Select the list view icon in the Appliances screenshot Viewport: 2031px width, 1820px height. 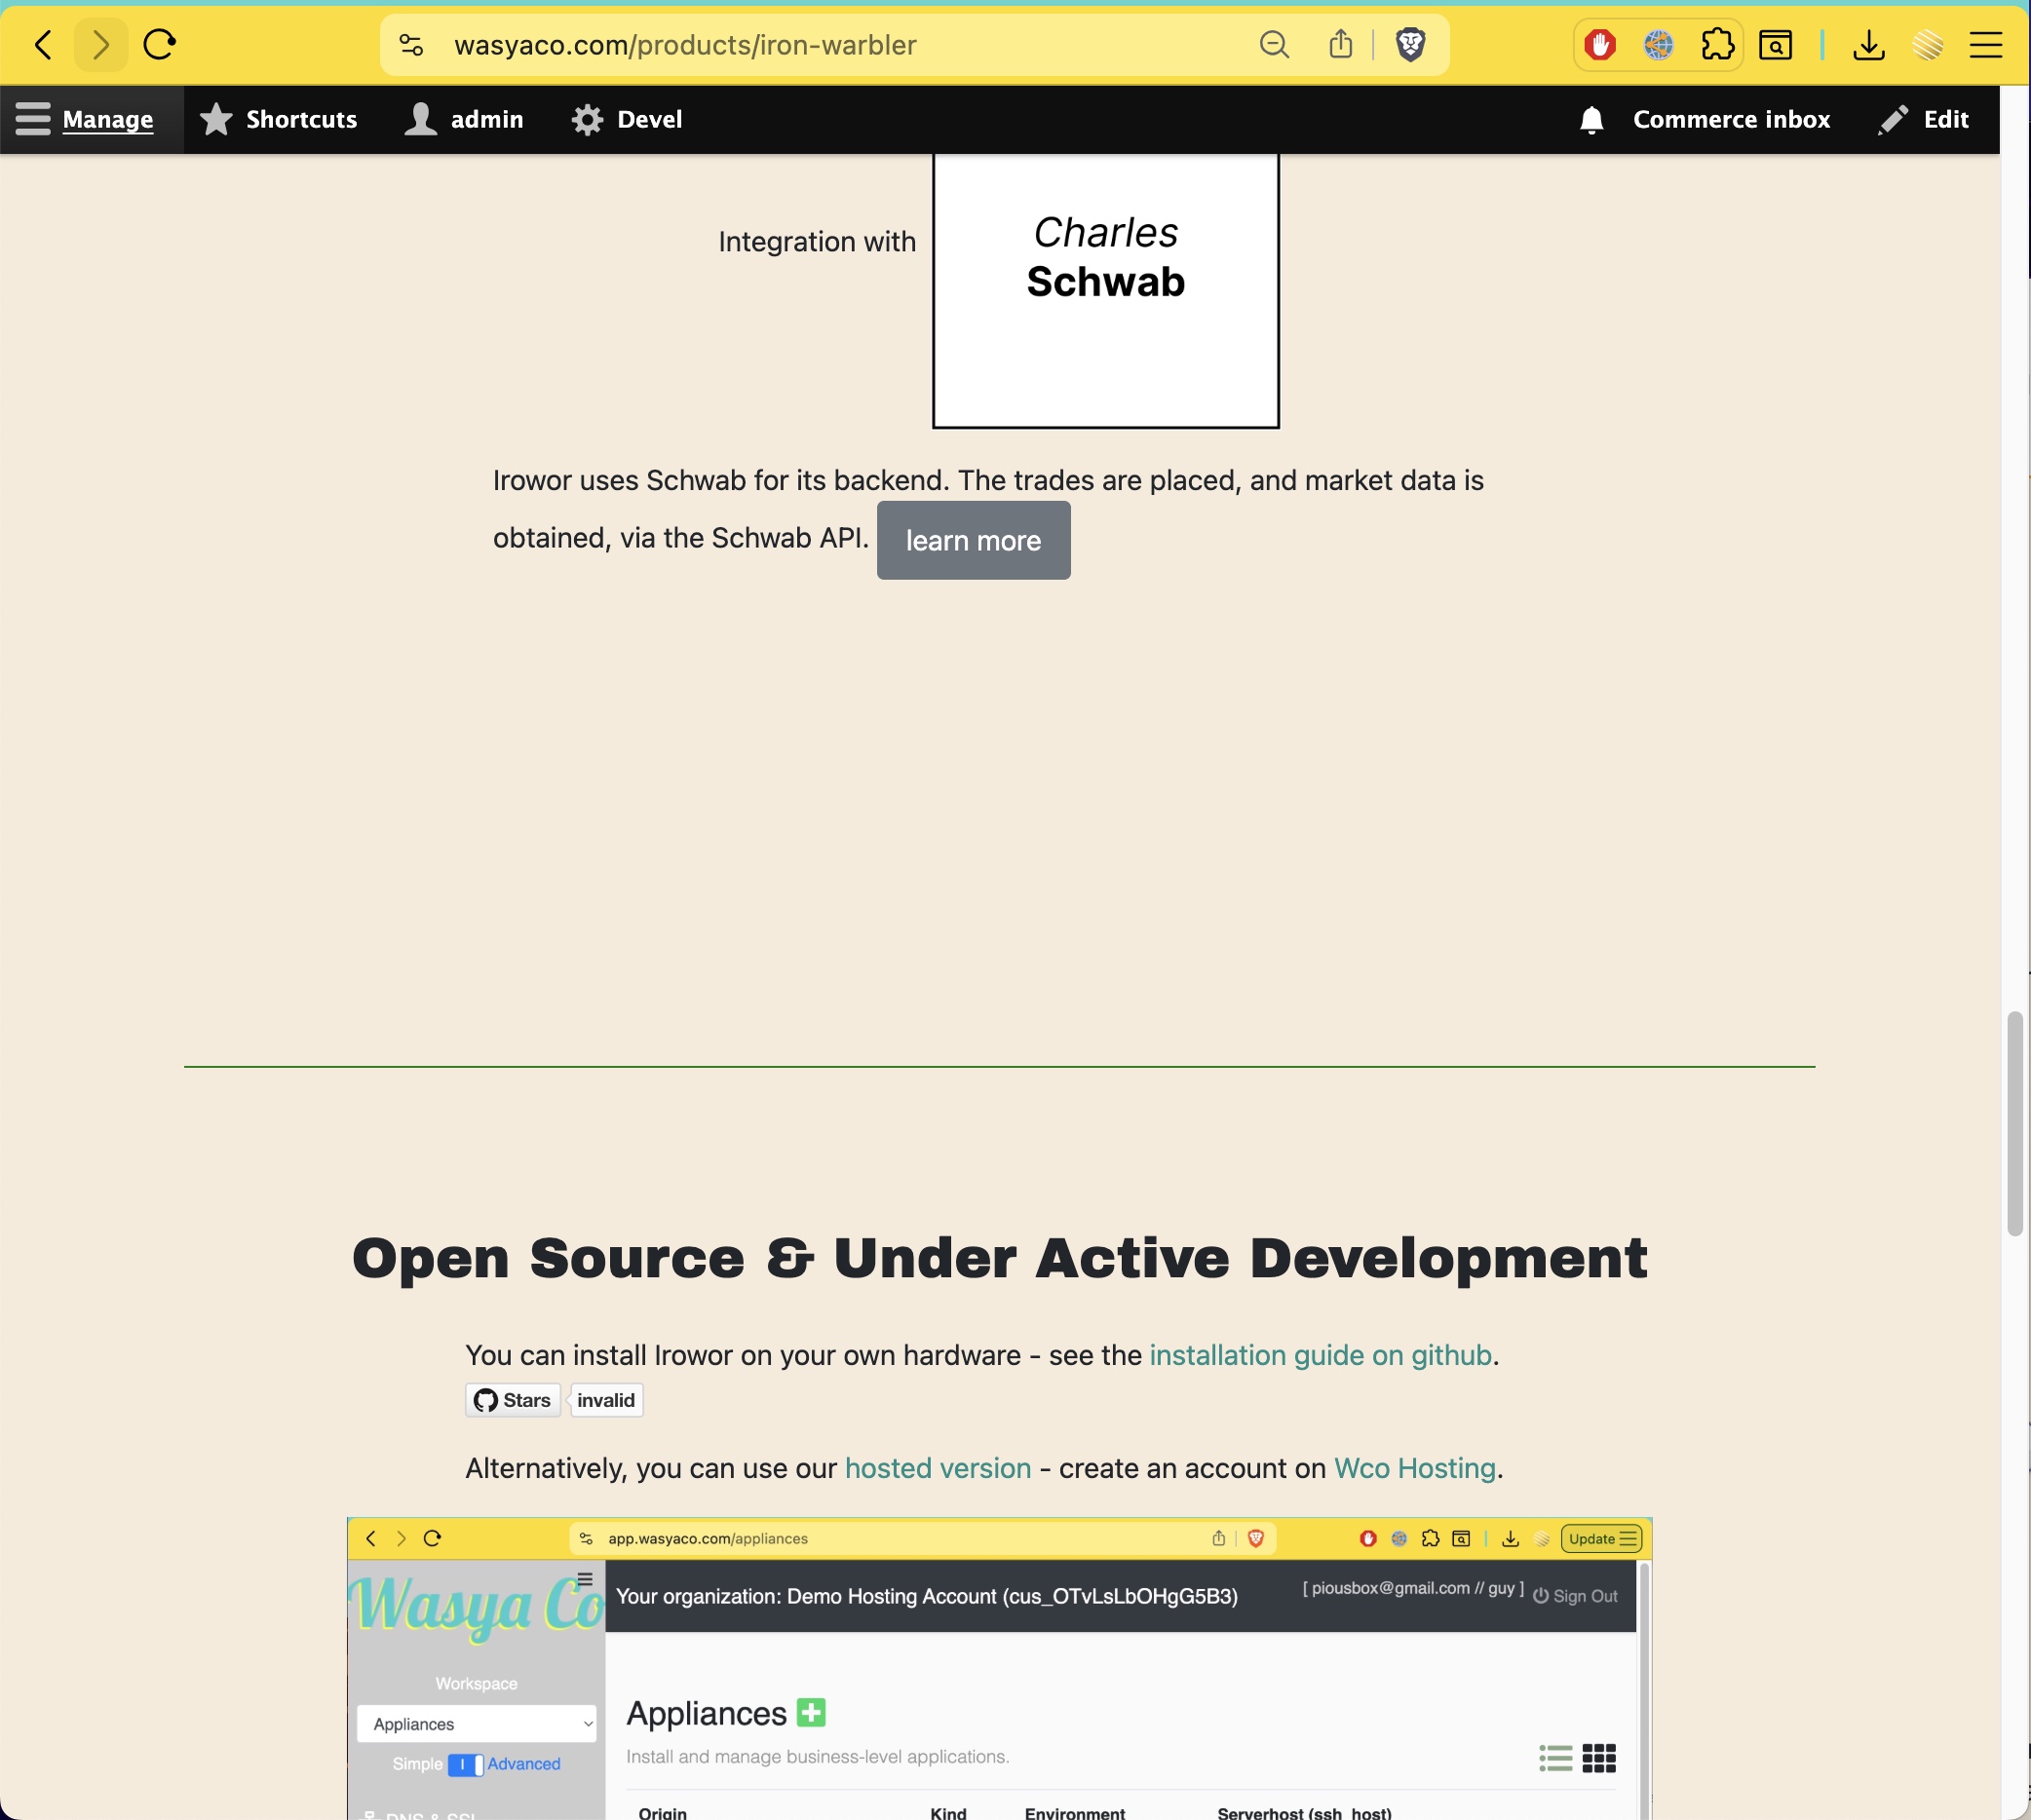point(1555,1758)
